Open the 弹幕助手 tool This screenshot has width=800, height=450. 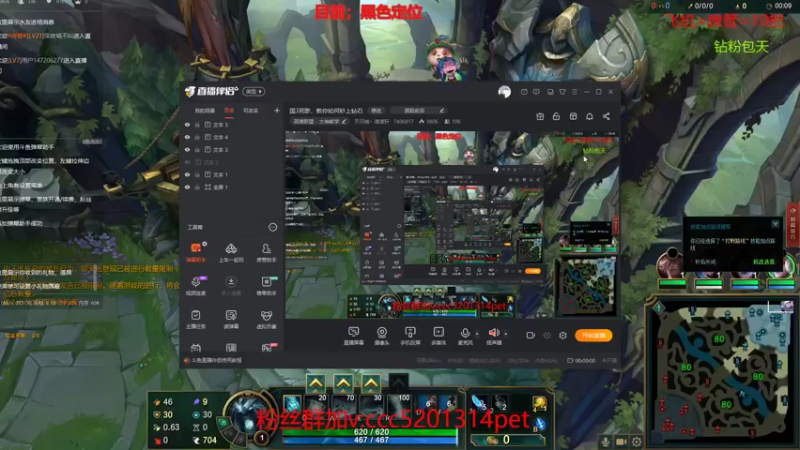click(196, 253)
